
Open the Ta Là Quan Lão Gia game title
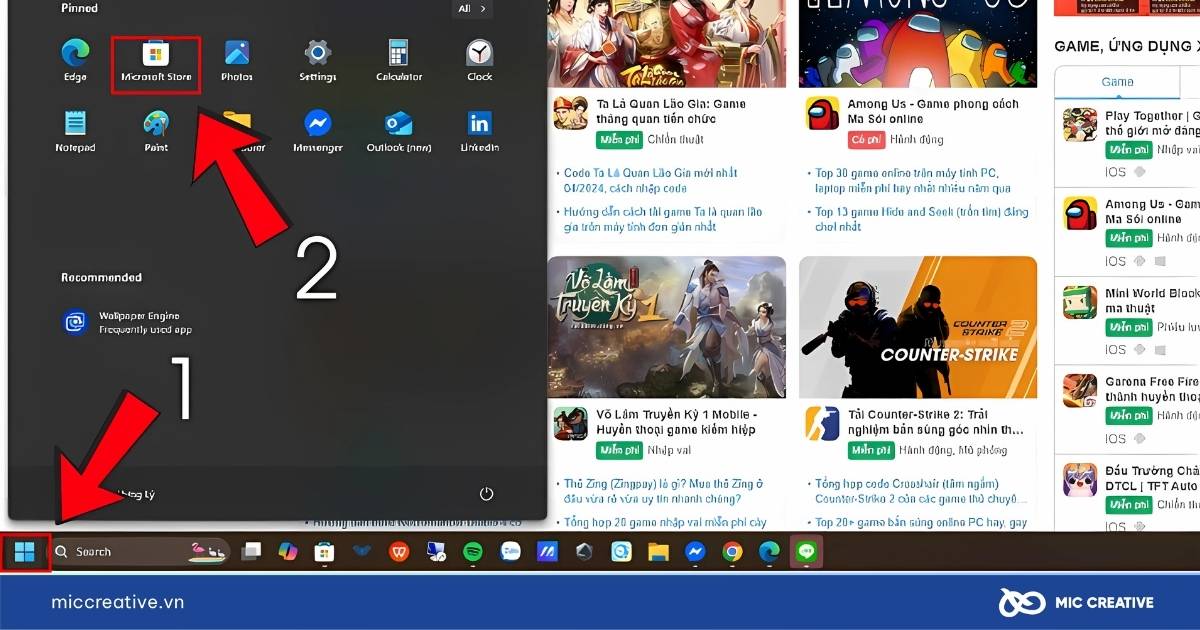click(670, 111)
